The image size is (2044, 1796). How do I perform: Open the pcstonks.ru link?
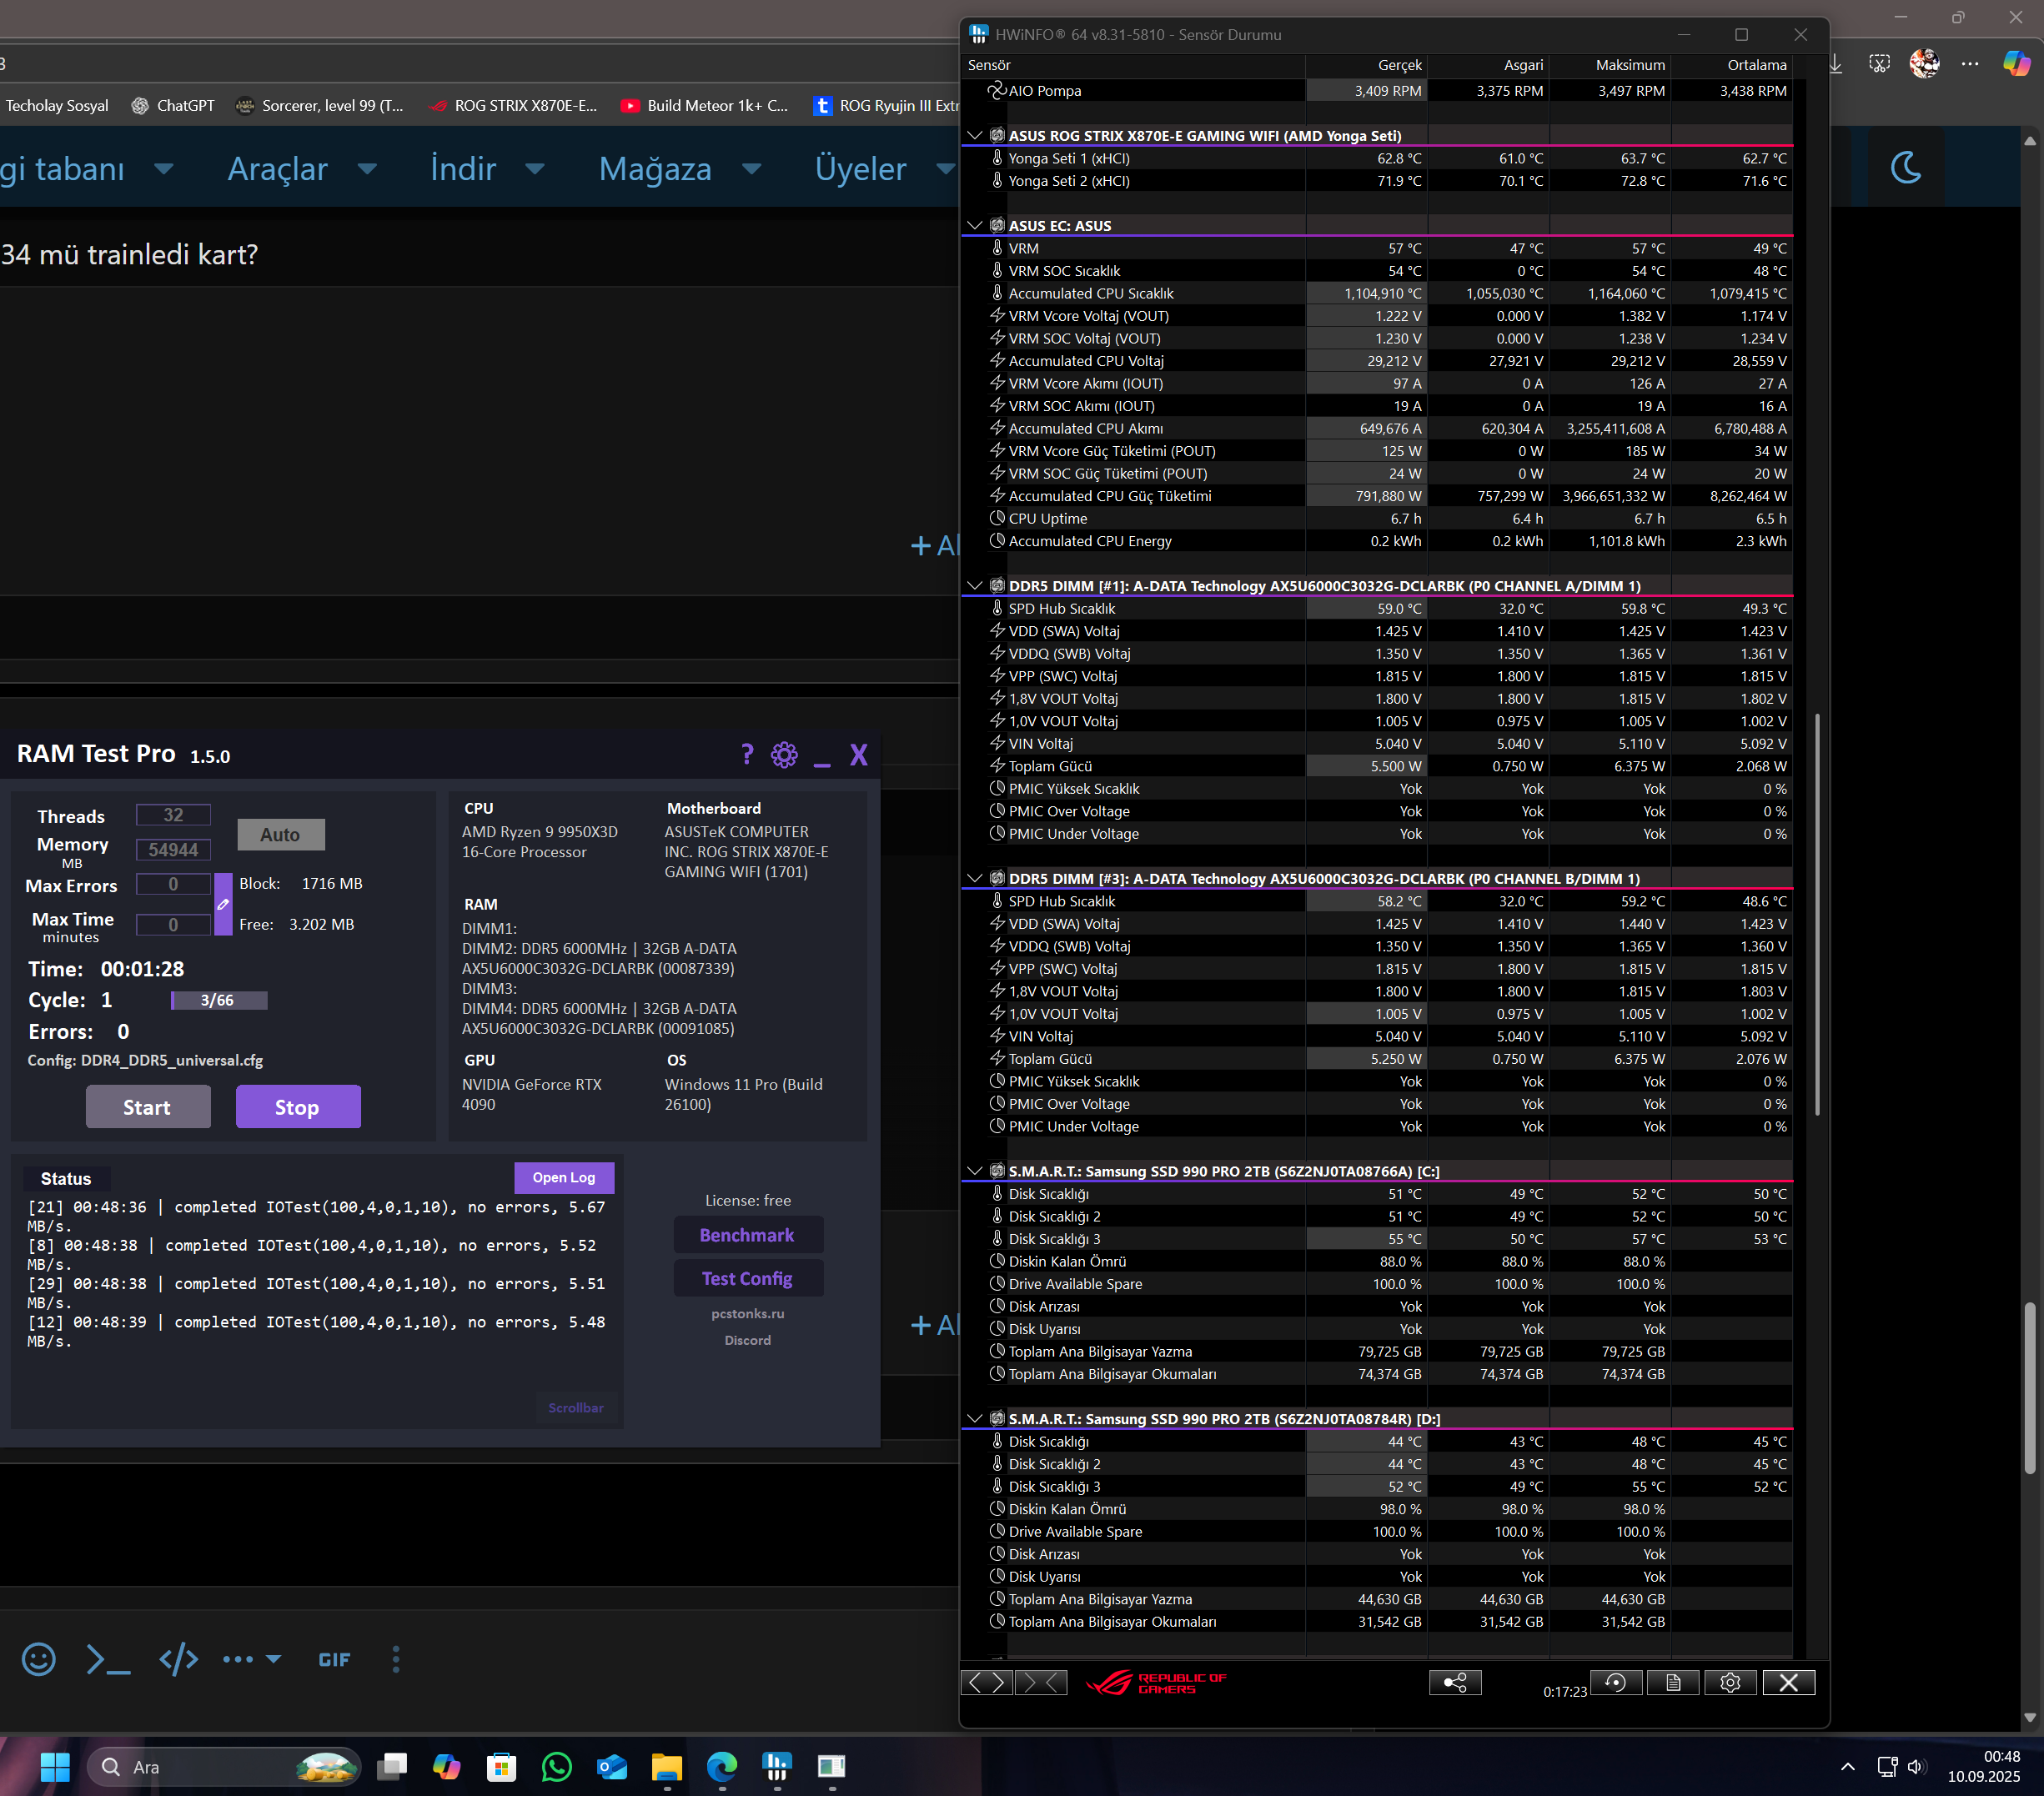748,1313
